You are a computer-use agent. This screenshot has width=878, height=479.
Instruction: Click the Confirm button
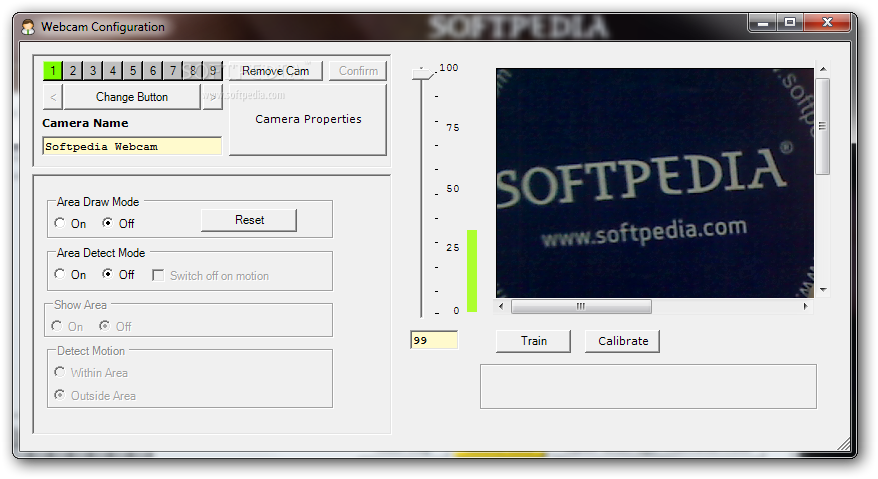[x=358, y=71]
